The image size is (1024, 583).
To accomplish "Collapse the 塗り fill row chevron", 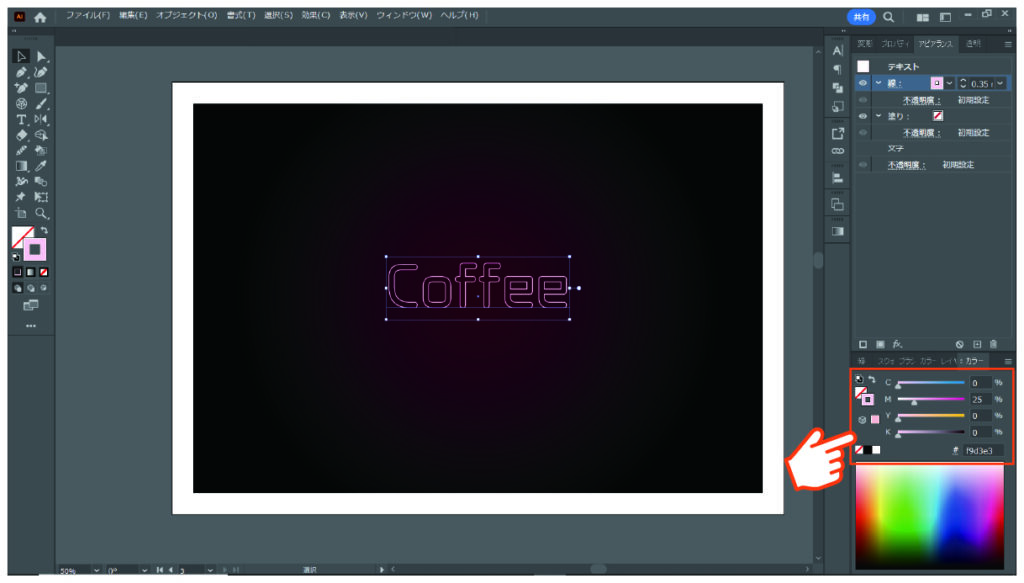I will [878, 116].
